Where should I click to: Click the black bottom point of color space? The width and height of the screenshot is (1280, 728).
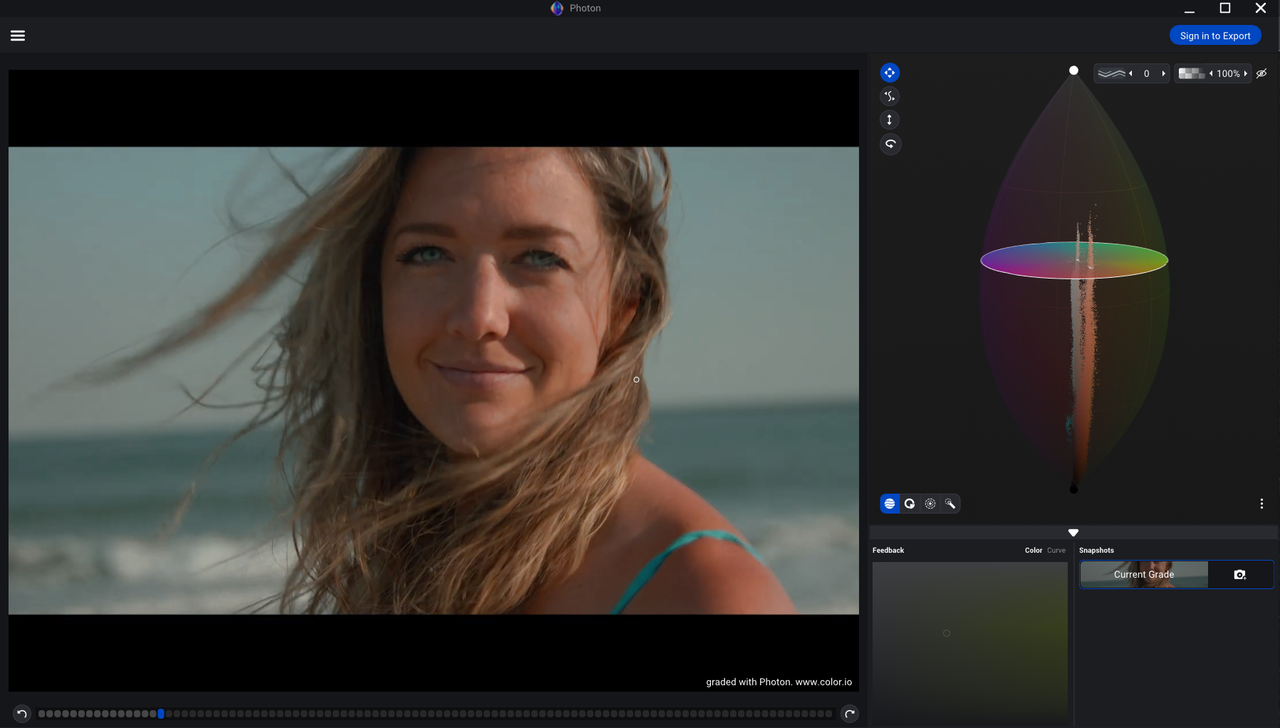click(x=1074, y=489)
